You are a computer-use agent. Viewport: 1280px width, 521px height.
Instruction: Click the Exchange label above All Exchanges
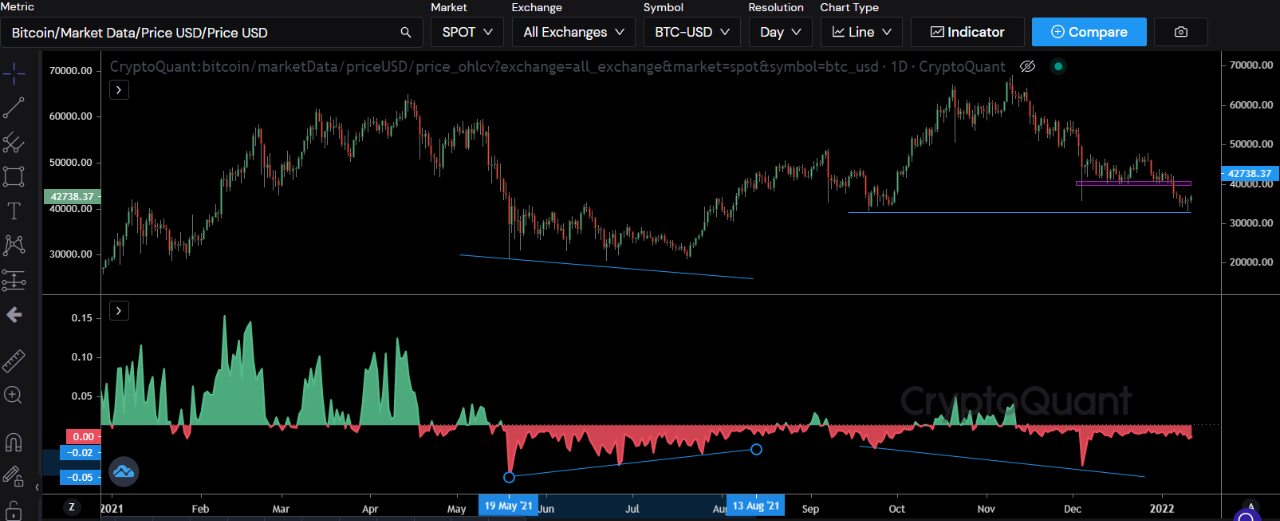(x=537, y=7)
